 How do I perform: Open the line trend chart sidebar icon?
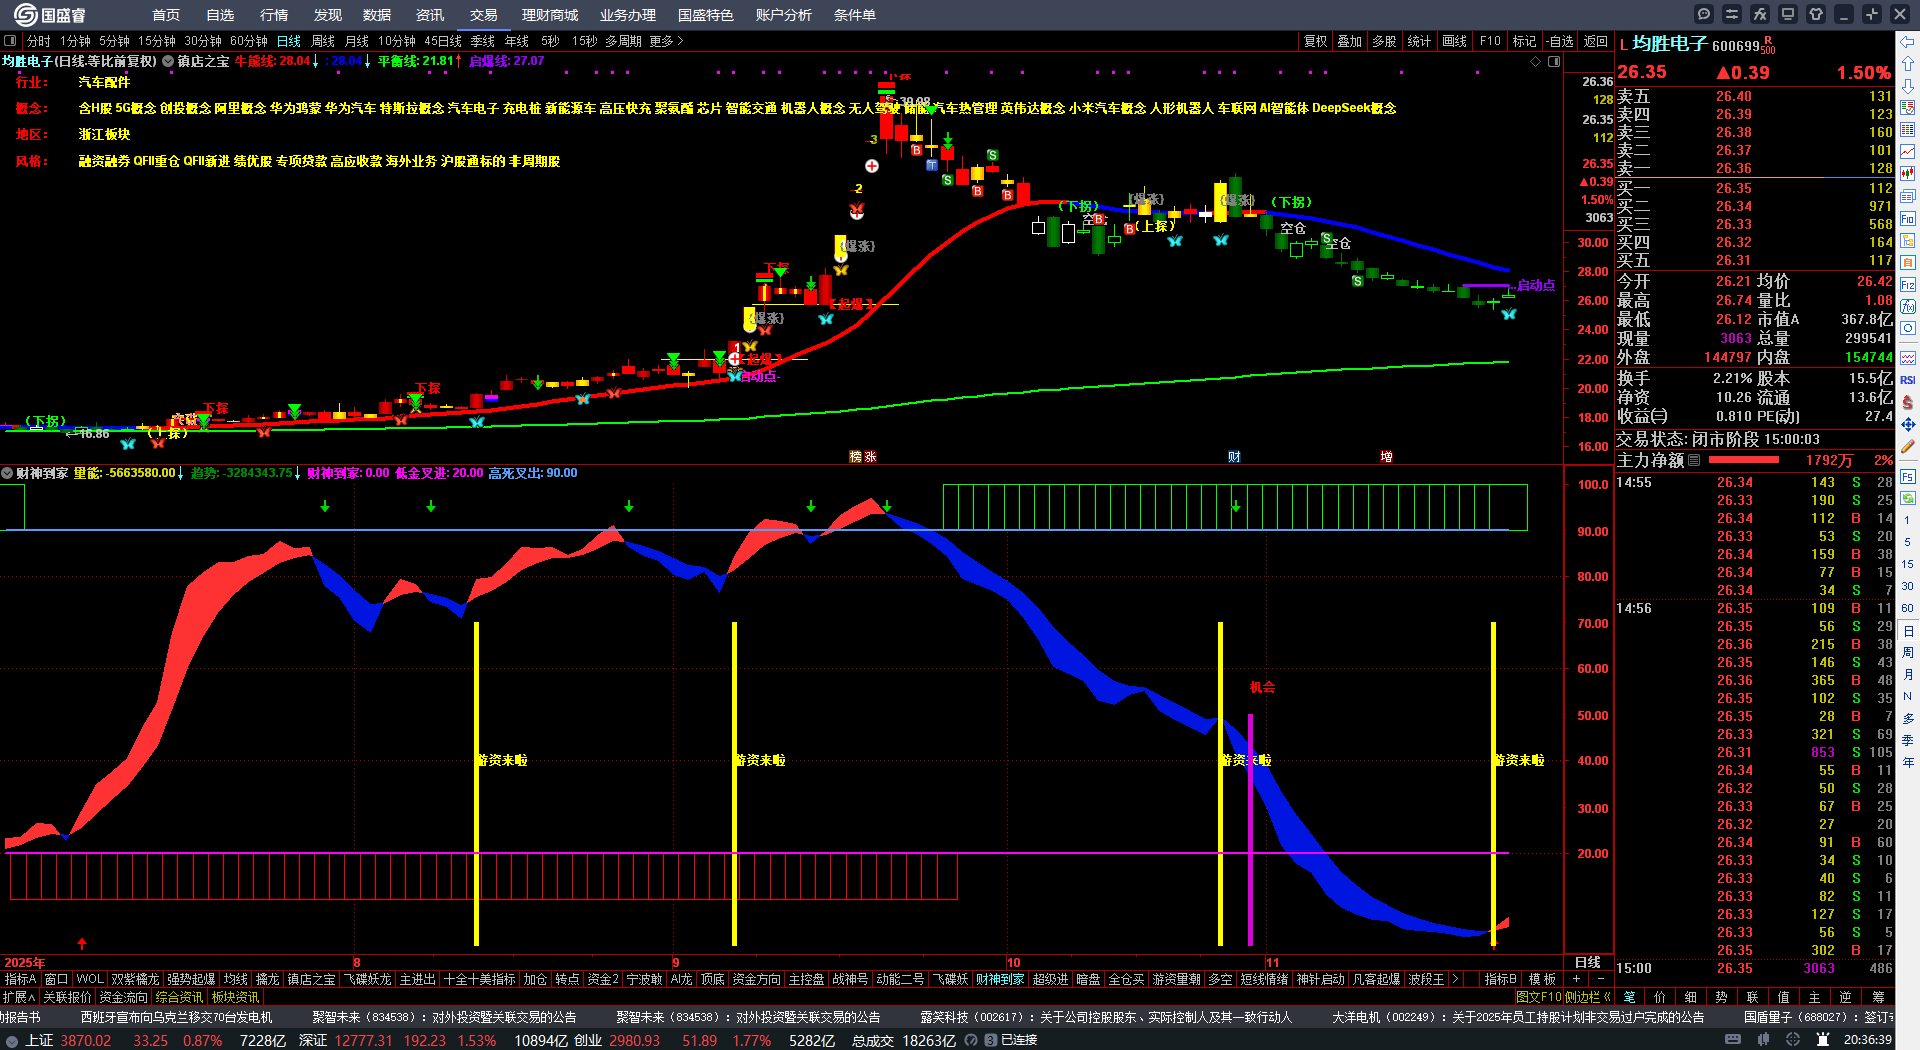coord(1908,151)
